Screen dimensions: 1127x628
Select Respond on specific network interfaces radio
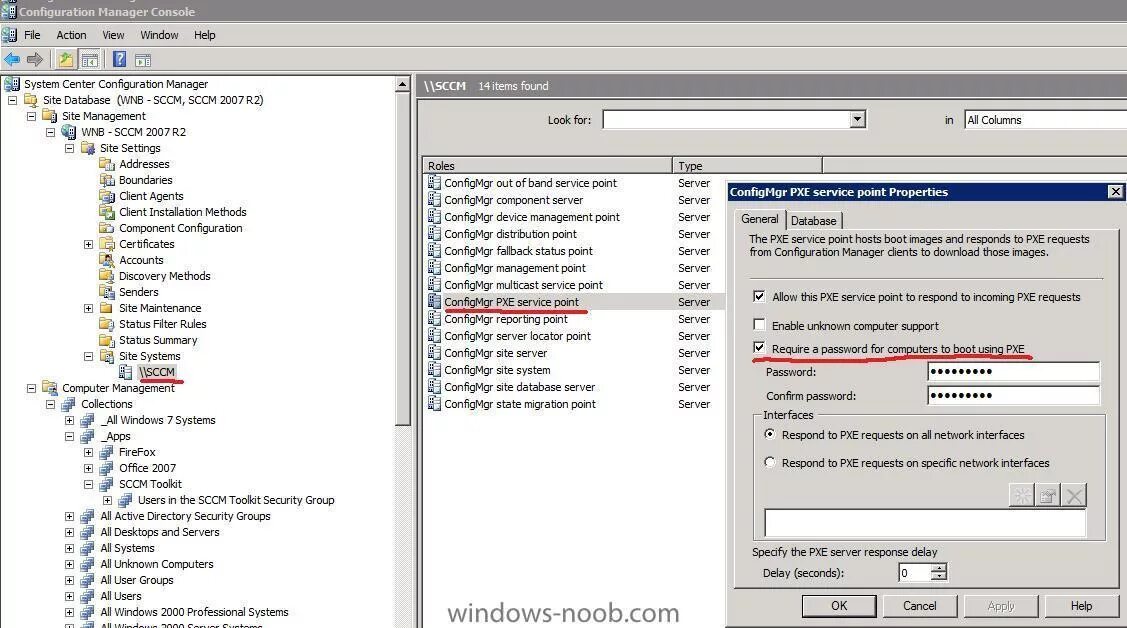click(770, 462)
